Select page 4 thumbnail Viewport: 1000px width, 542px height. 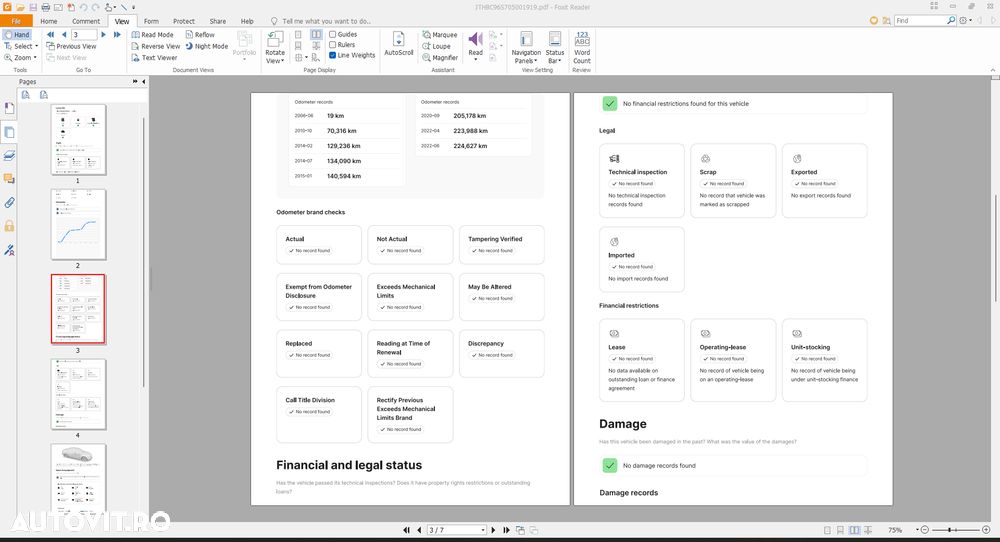[x=78, y=394]
